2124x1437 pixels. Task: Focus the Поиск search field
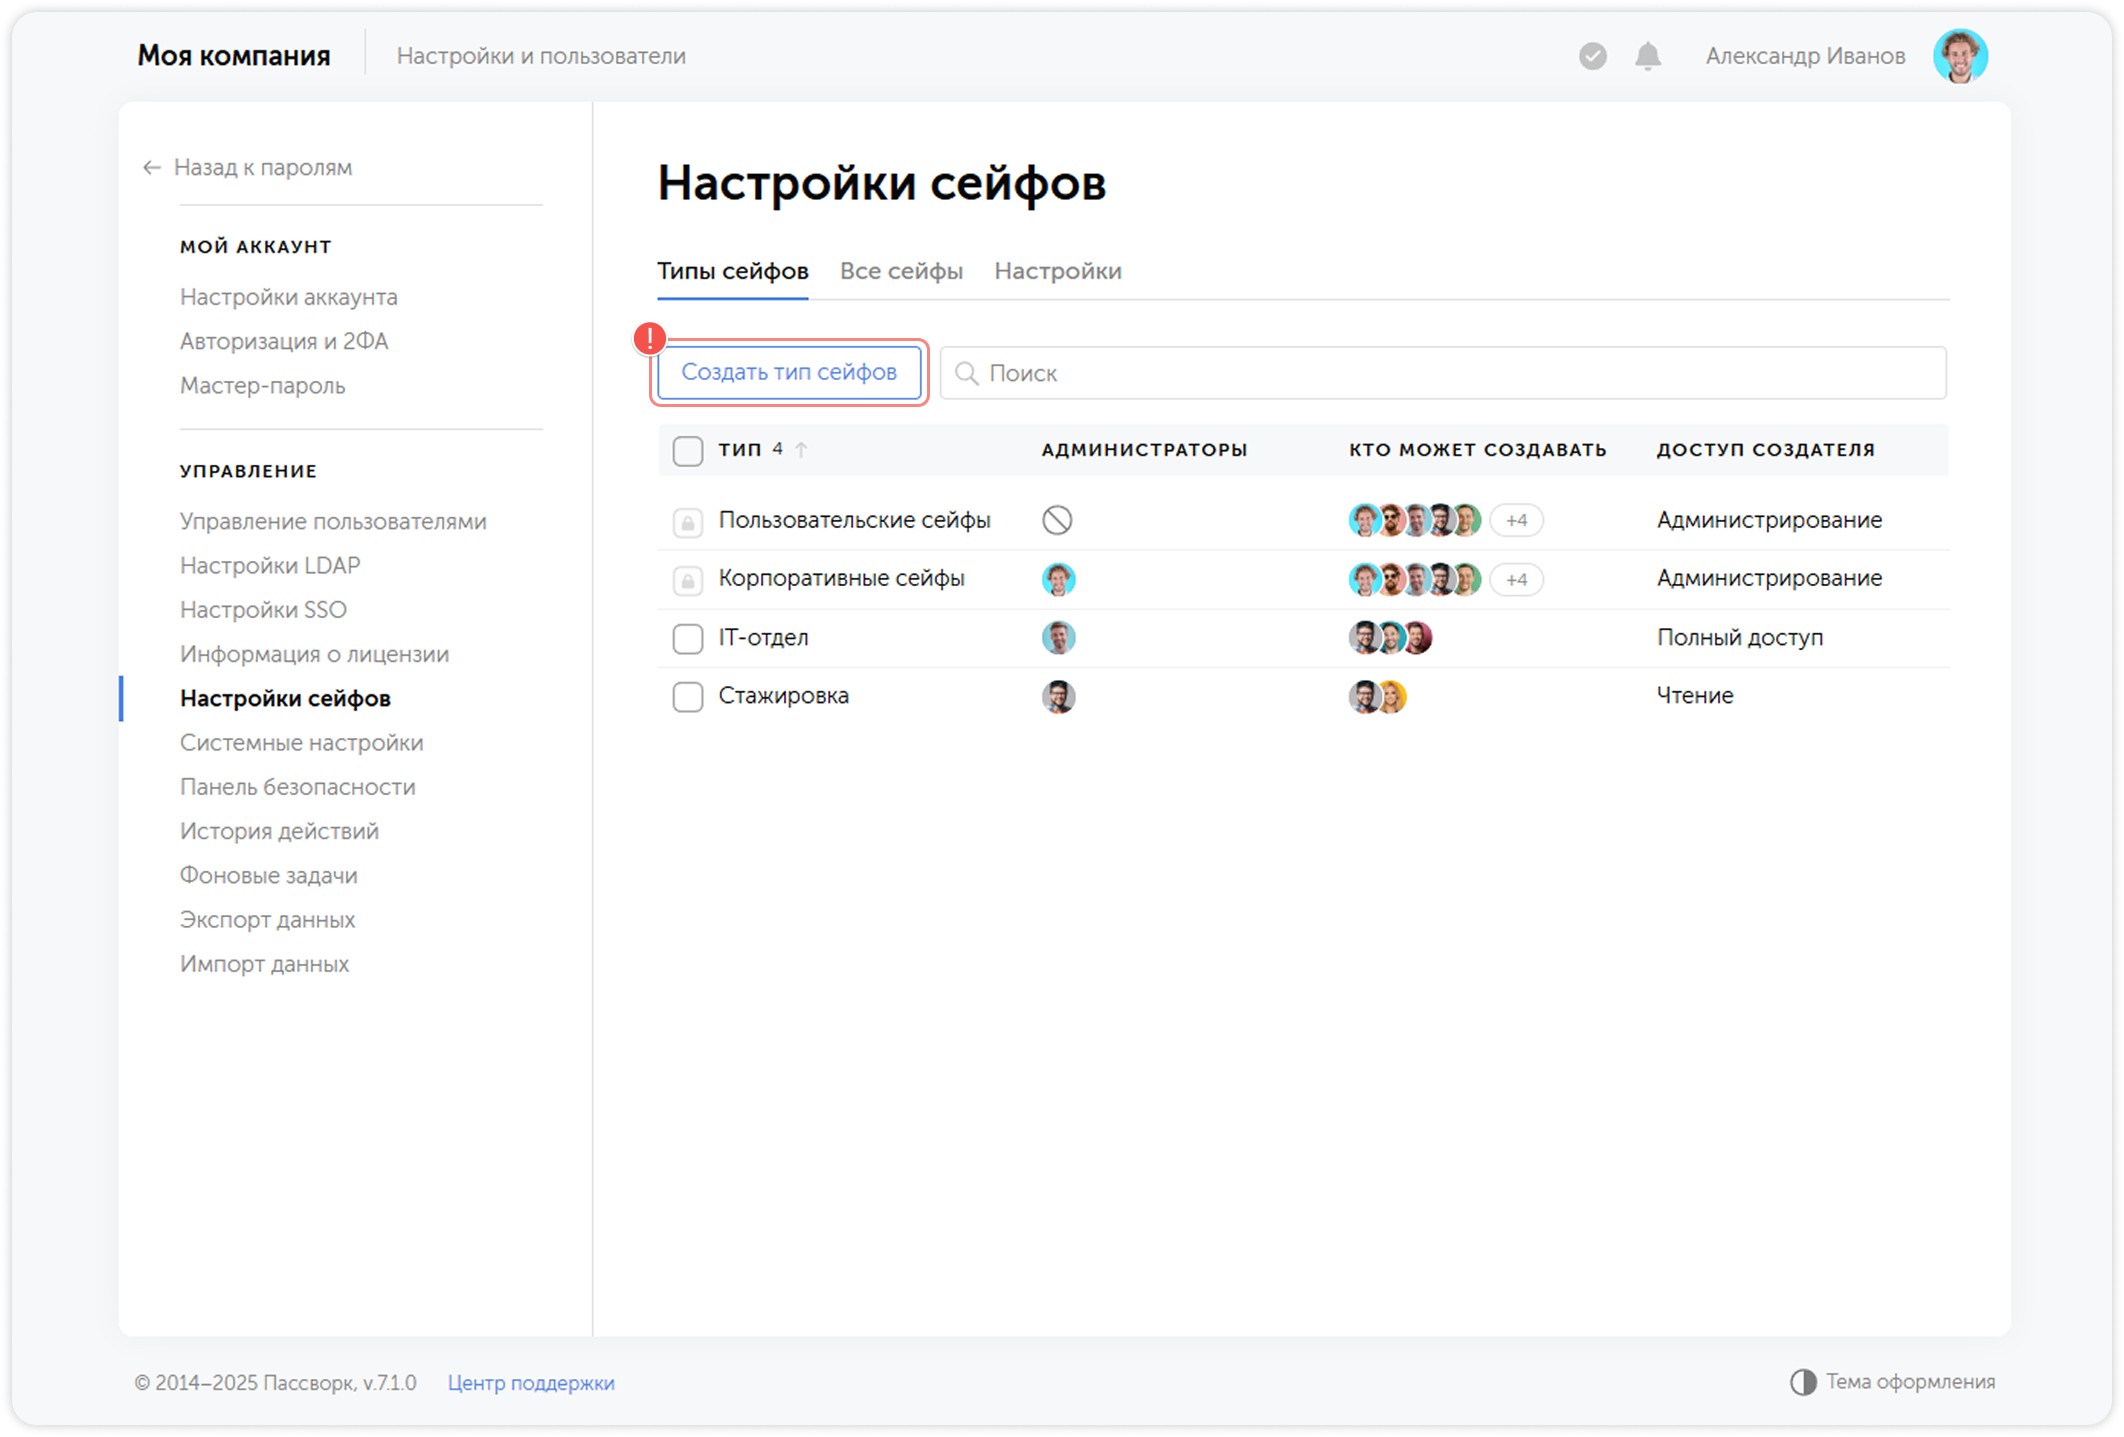(1443, 373)
